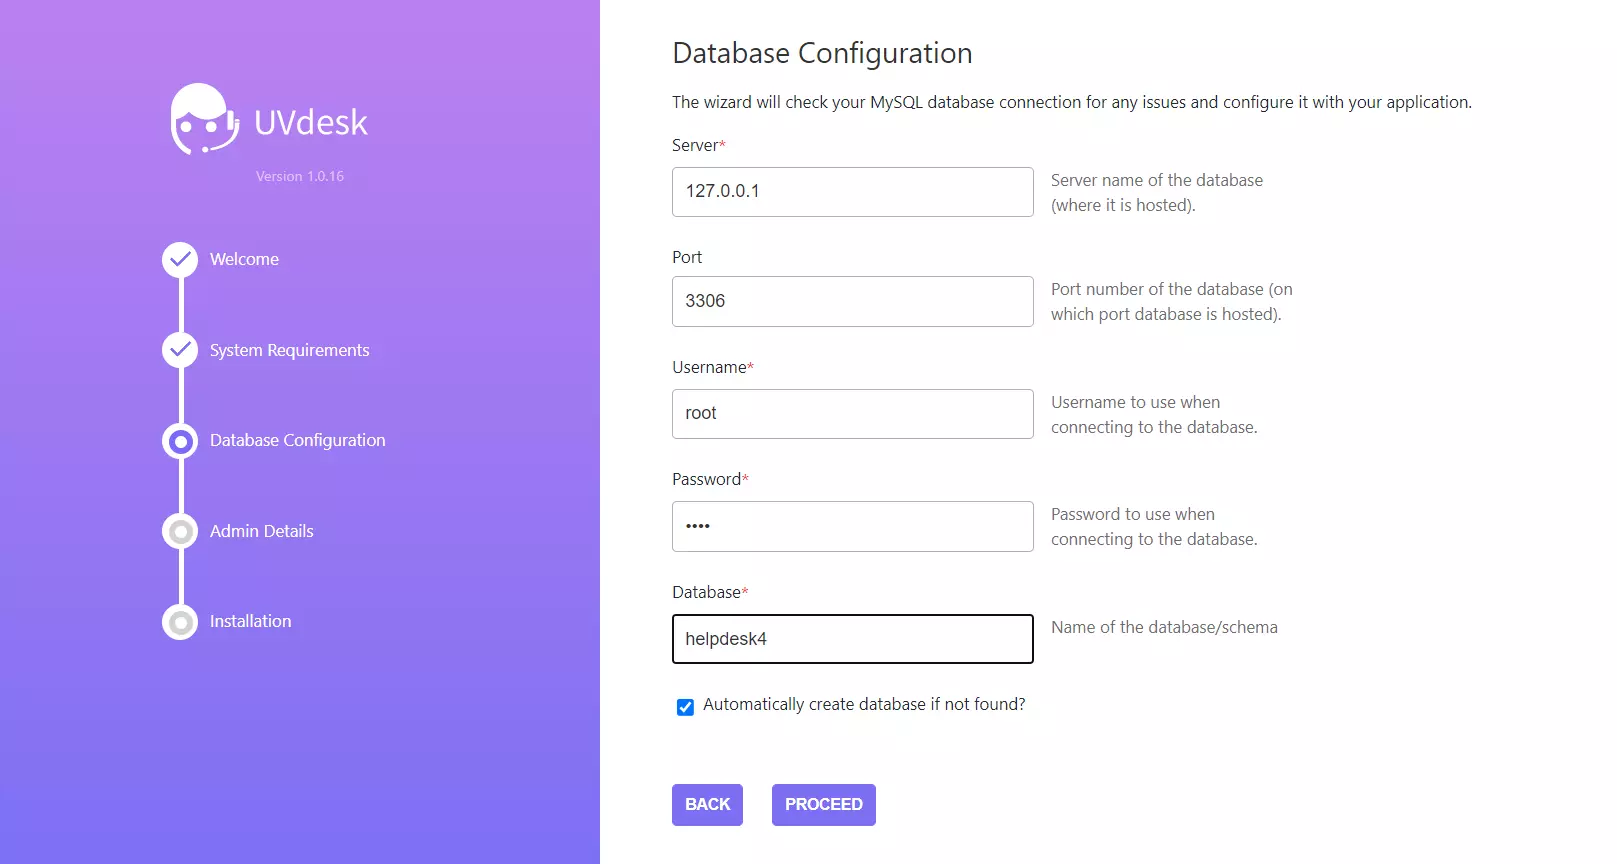Click the Welcome step checkmark icon
Viewport: 1617px width, 864px height.
click(180, 260)
